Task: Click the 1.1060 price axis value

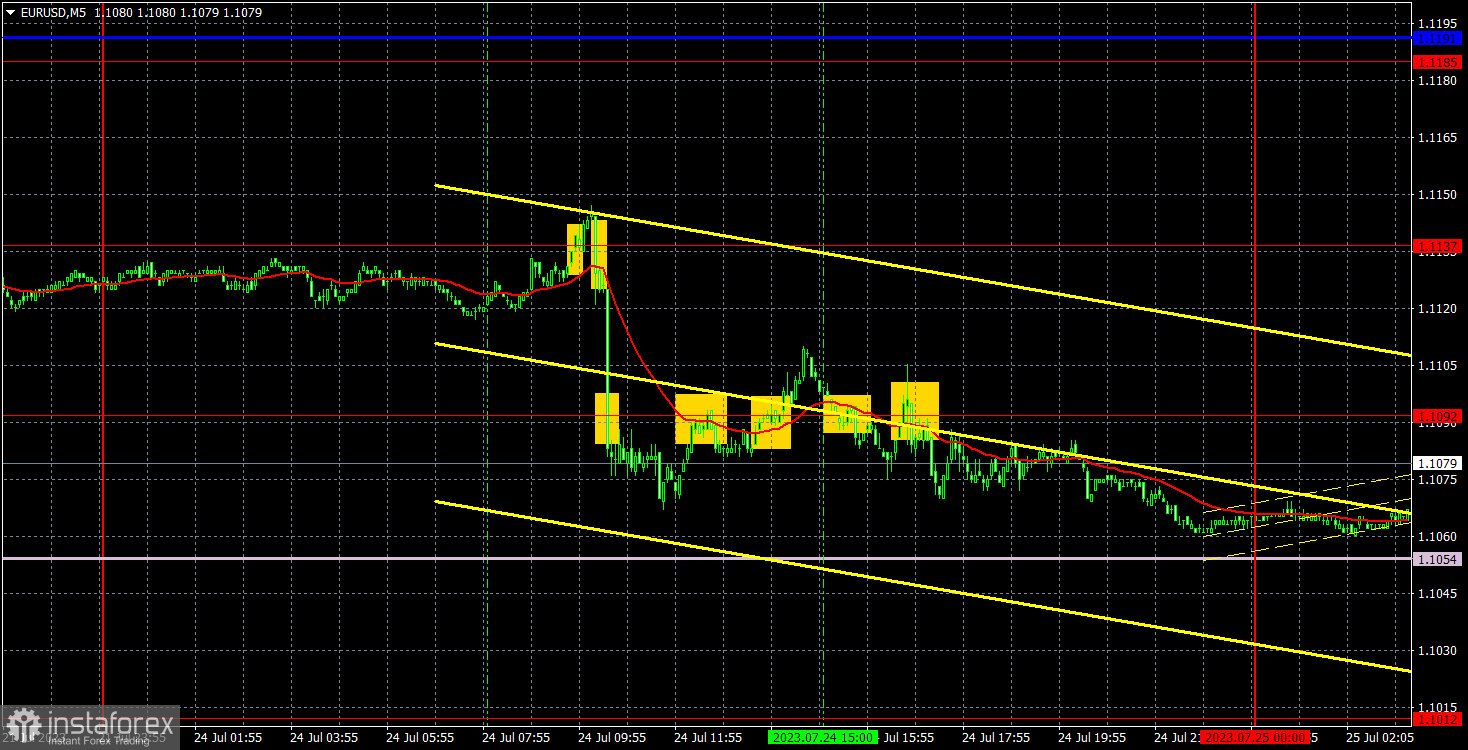Action: pyautogui.click(x=1438, y=537)
